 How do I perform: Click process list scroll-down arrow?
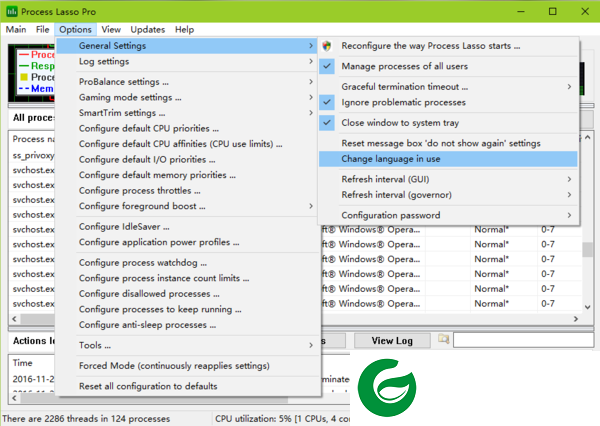587,307
